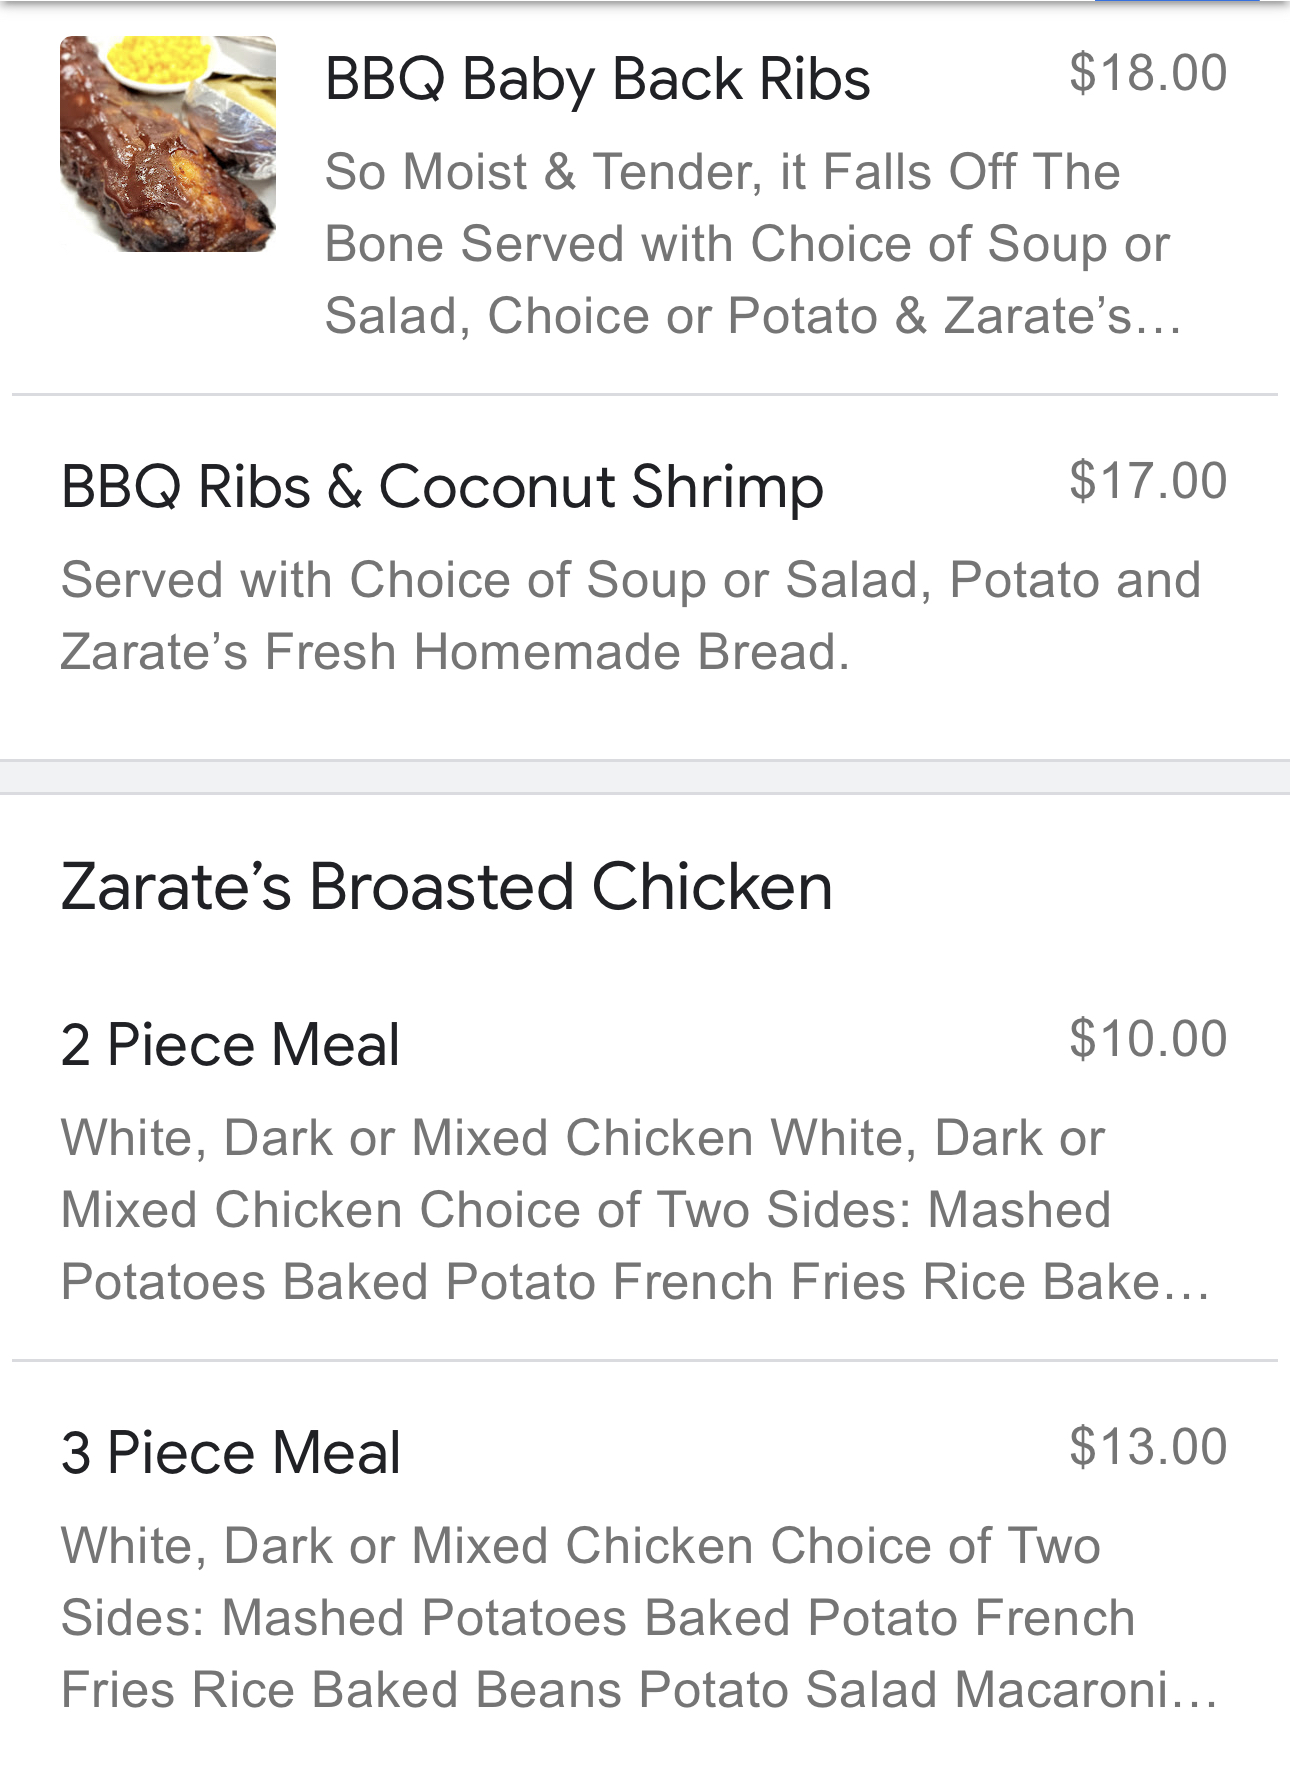Tap the BBQ Baby Back Ribs photo
1290x1780 pixels.
pos(168,144)
